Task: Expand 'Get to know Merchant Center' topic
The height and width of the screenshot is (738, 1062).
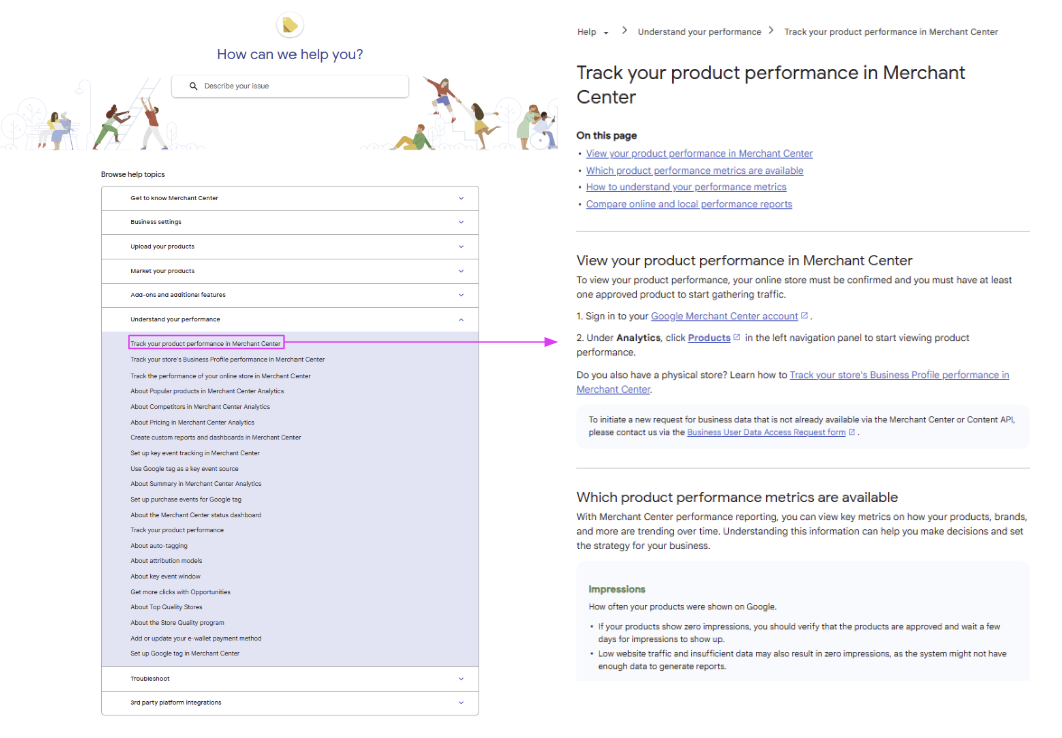Action: point(290,198)
